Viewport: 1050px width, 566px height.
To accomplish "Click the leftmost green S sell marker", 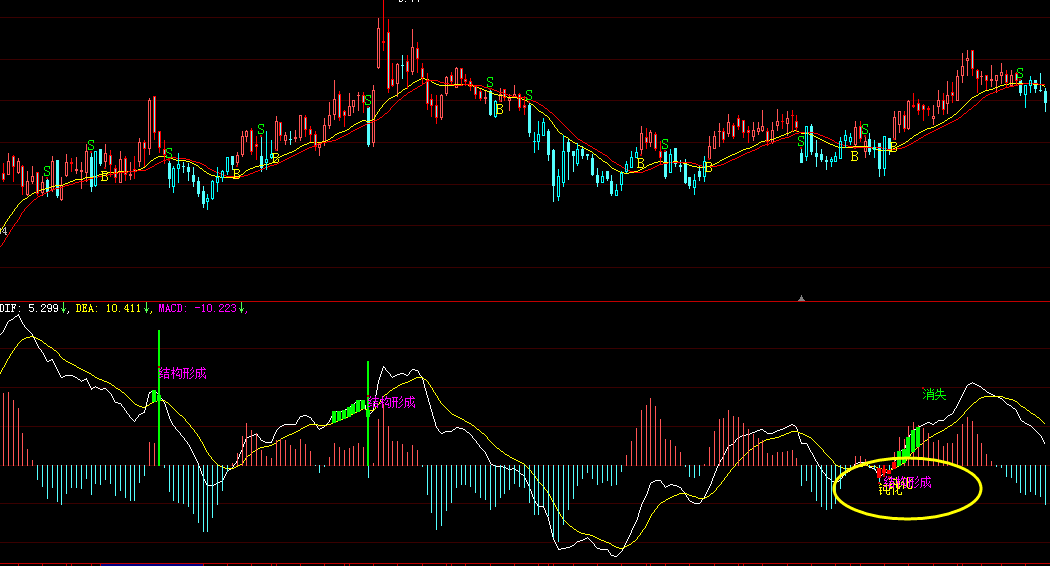I will coord(47,171).
